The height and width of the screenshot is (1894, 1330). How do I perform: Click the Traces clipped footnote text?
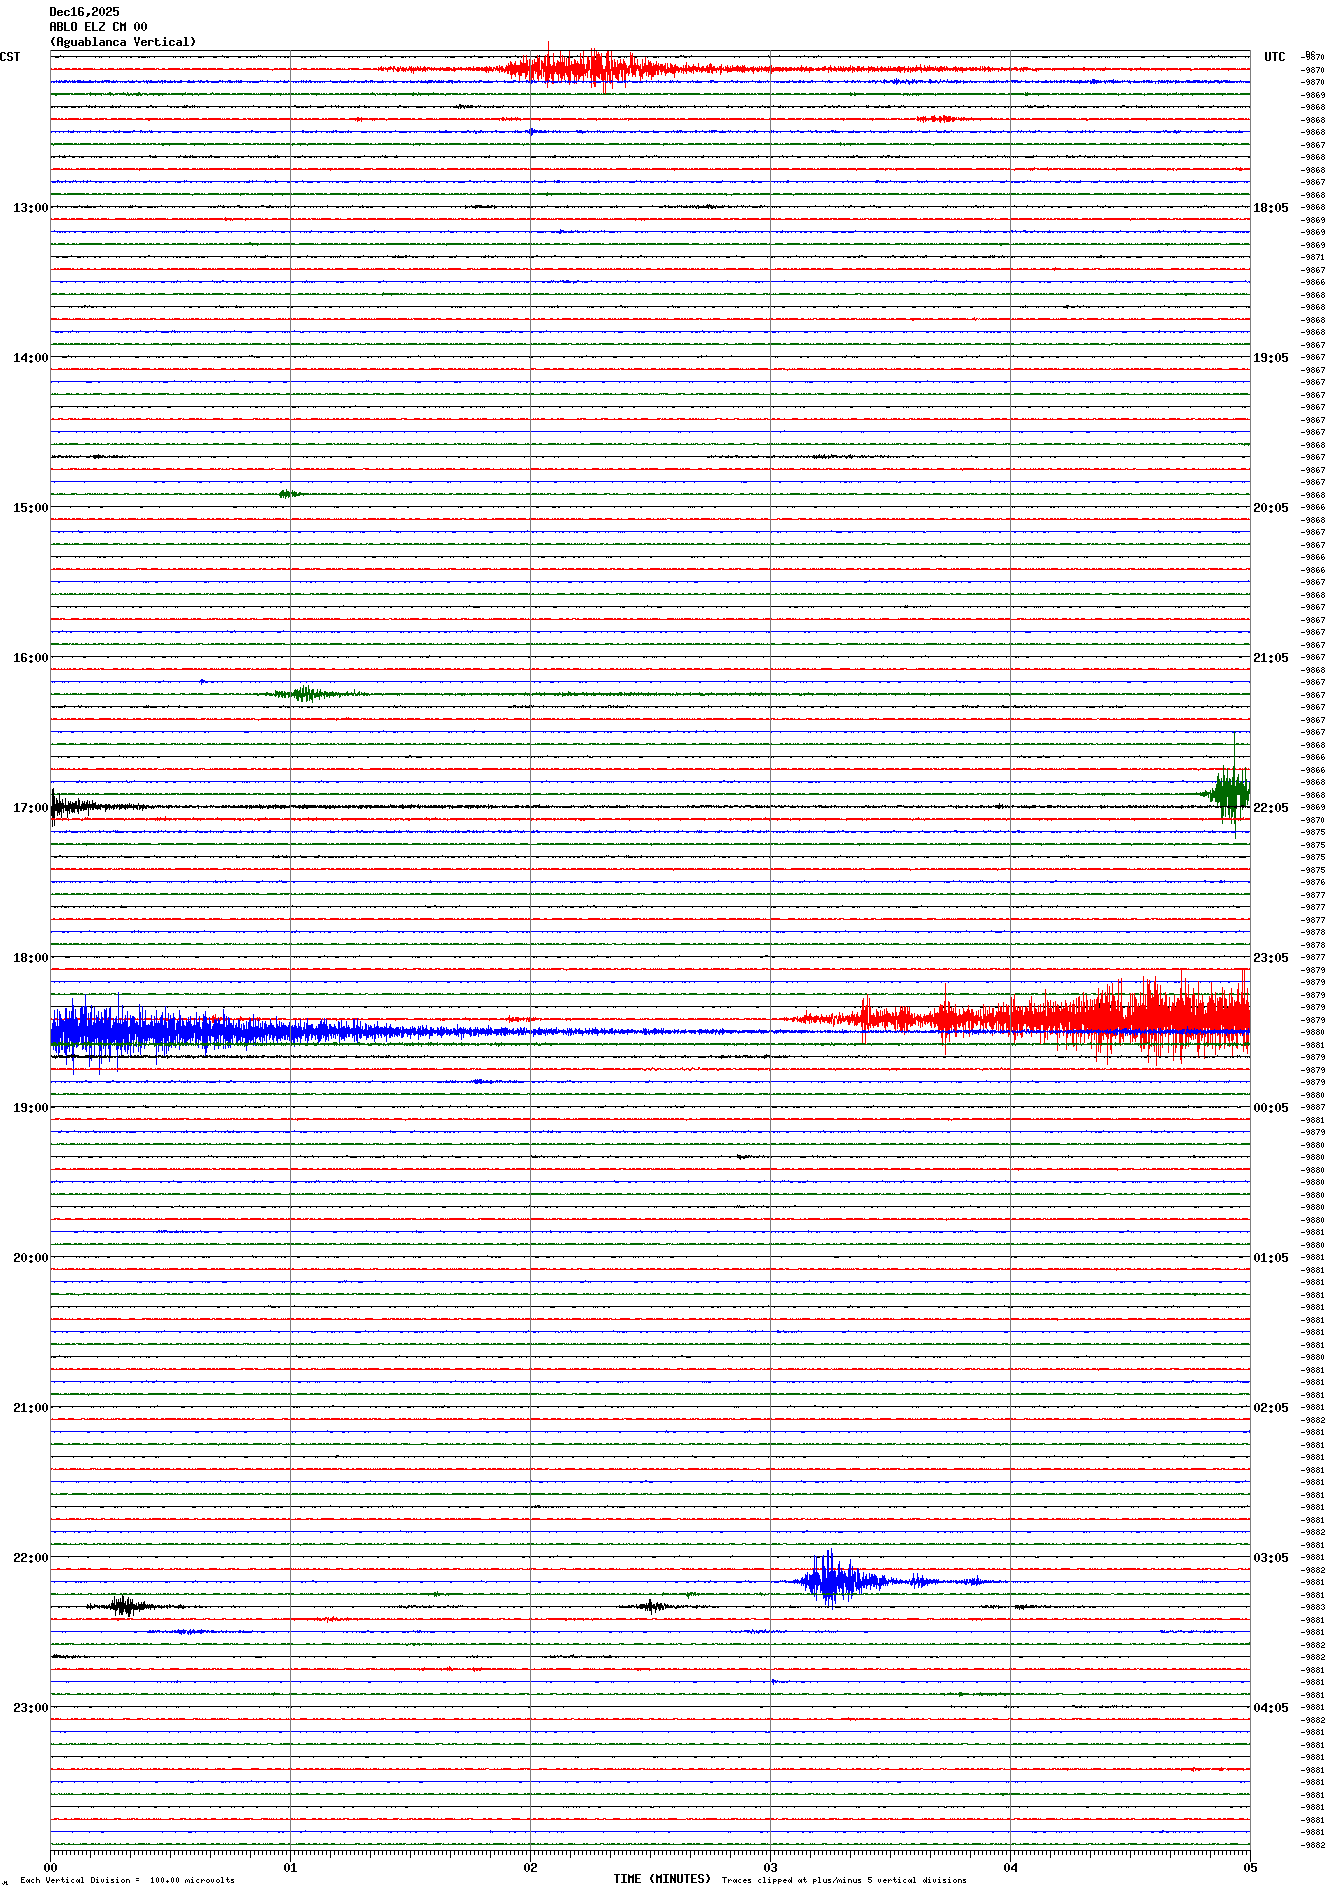[844, 1880]
